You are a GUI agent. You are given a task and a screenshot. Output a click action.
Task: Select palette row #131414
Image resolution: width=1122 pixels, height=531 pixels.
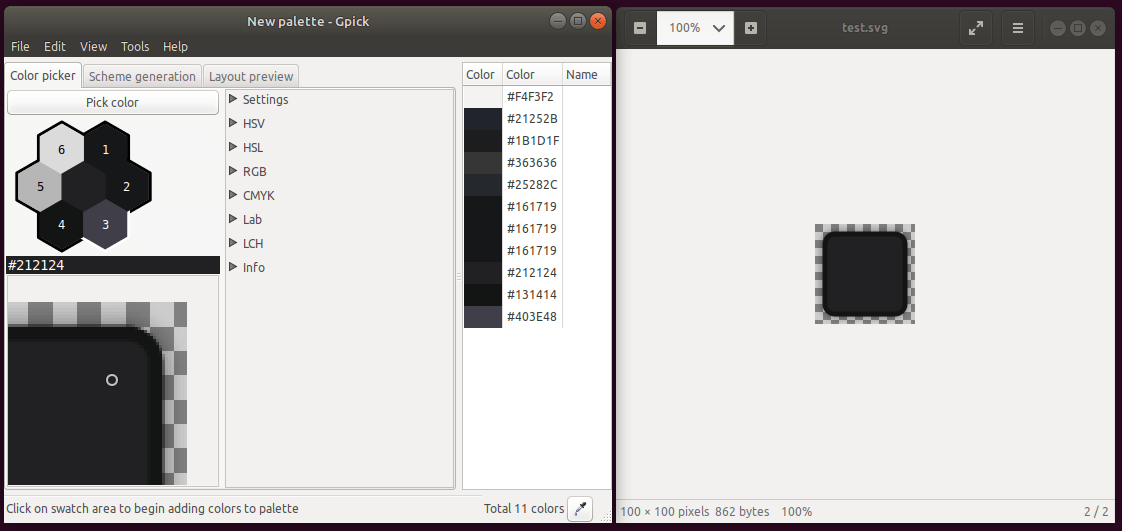537,295
